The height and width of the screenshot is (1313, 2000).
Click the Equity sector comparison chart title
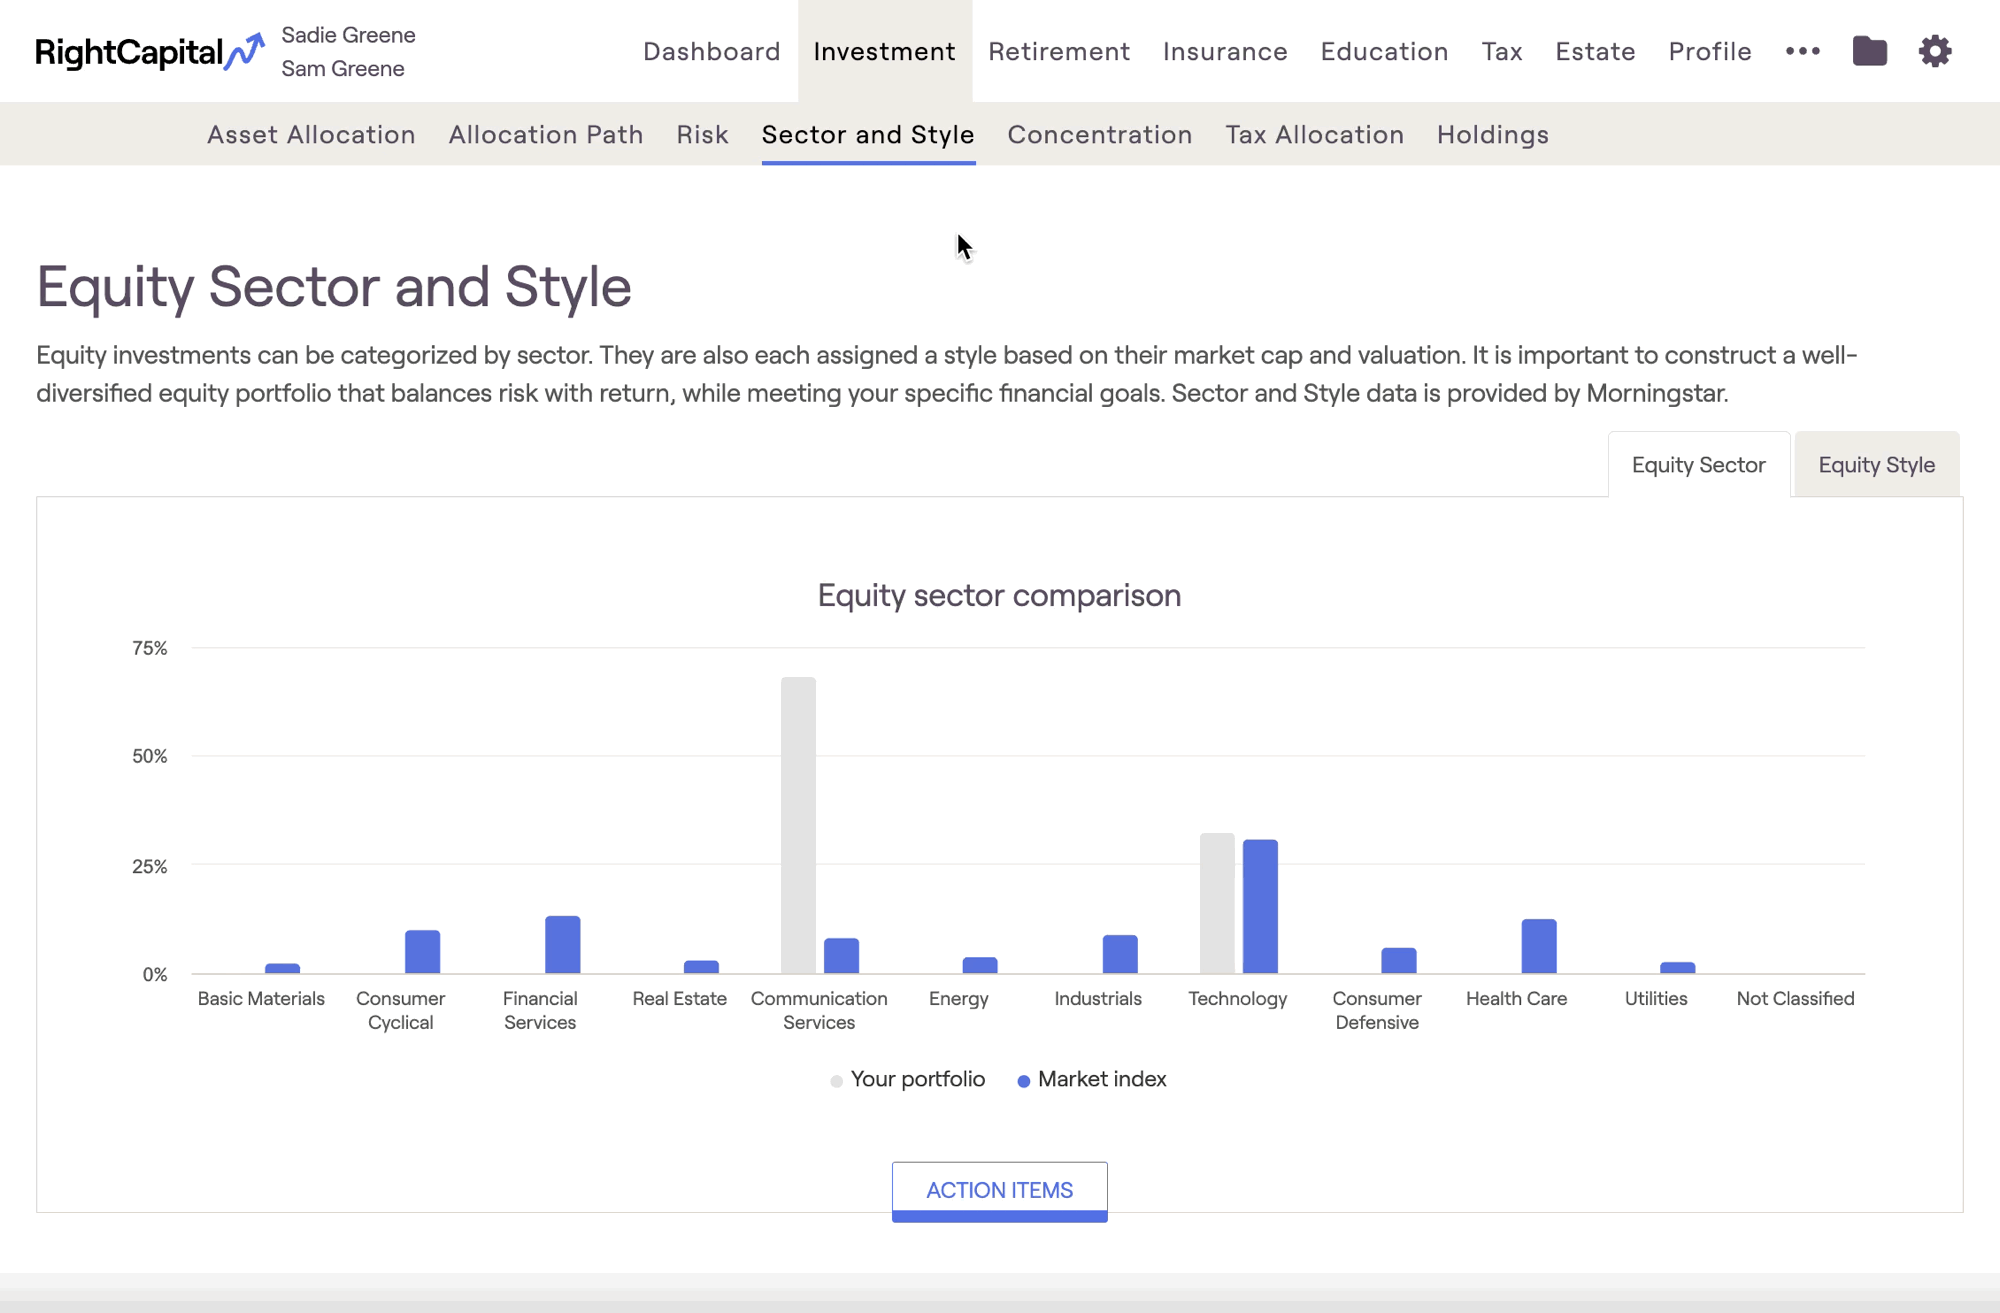tap(999, 595)
